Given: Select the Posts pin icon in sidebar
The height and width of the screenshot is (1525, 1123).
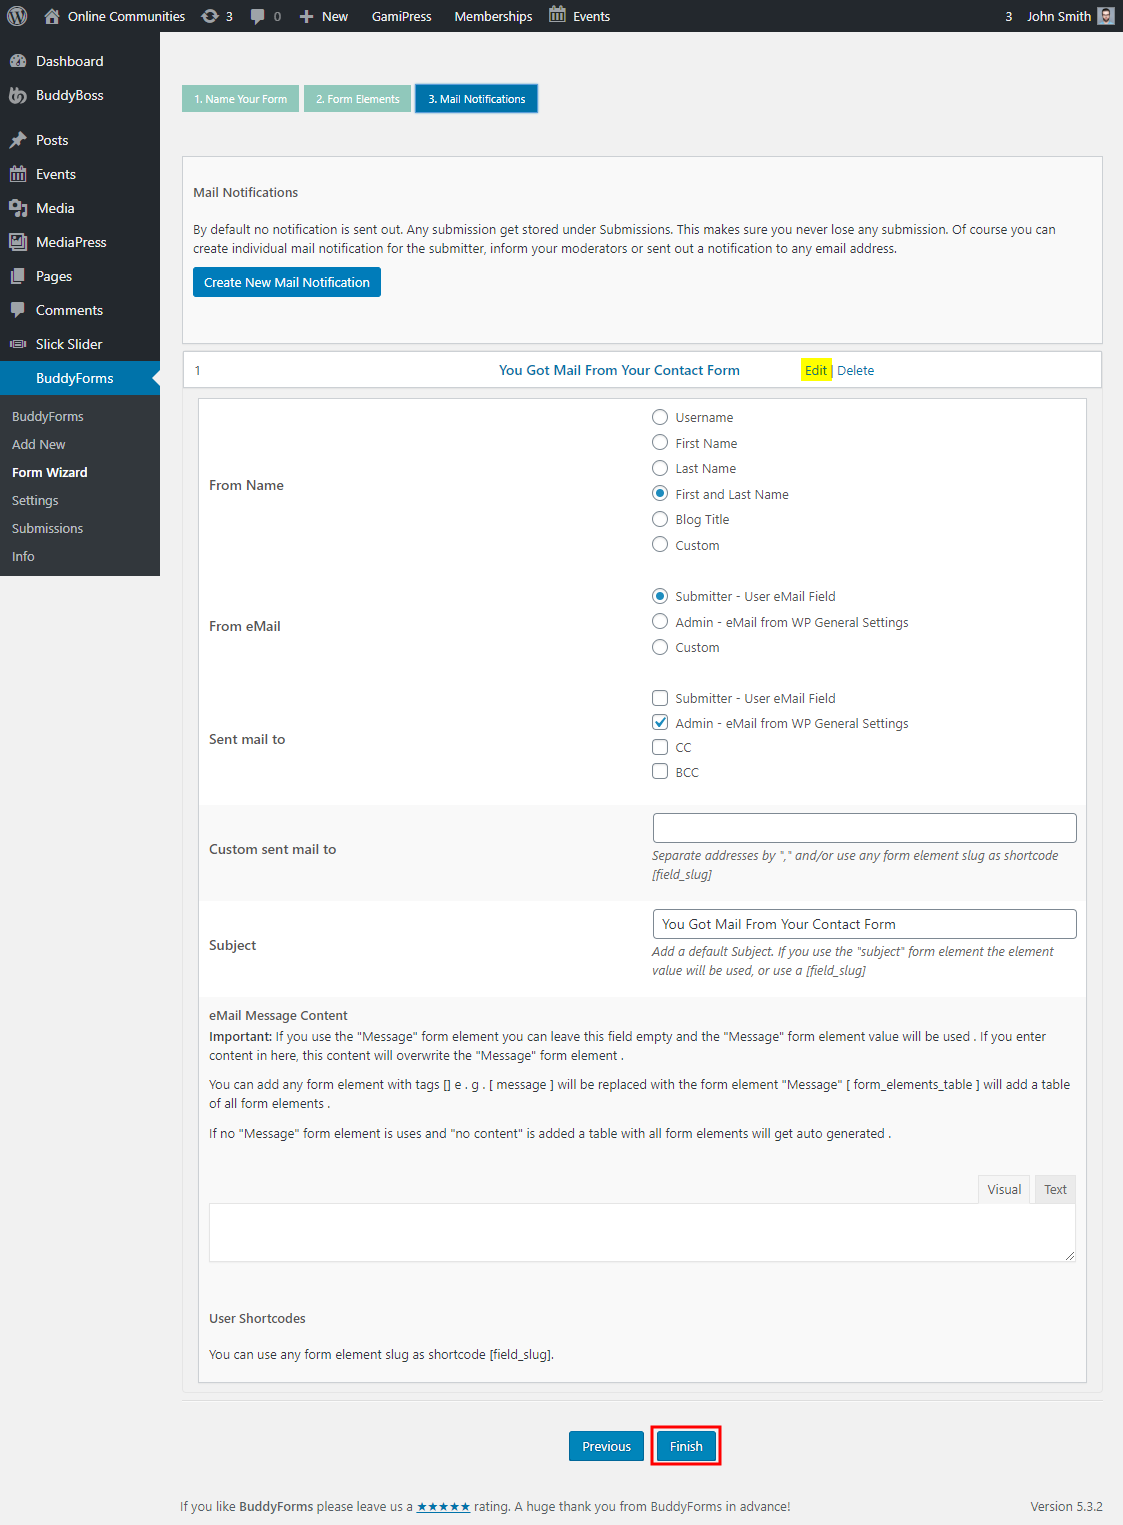Looking at the screenshot, I should pyautogui.click(x=20, y=139).
